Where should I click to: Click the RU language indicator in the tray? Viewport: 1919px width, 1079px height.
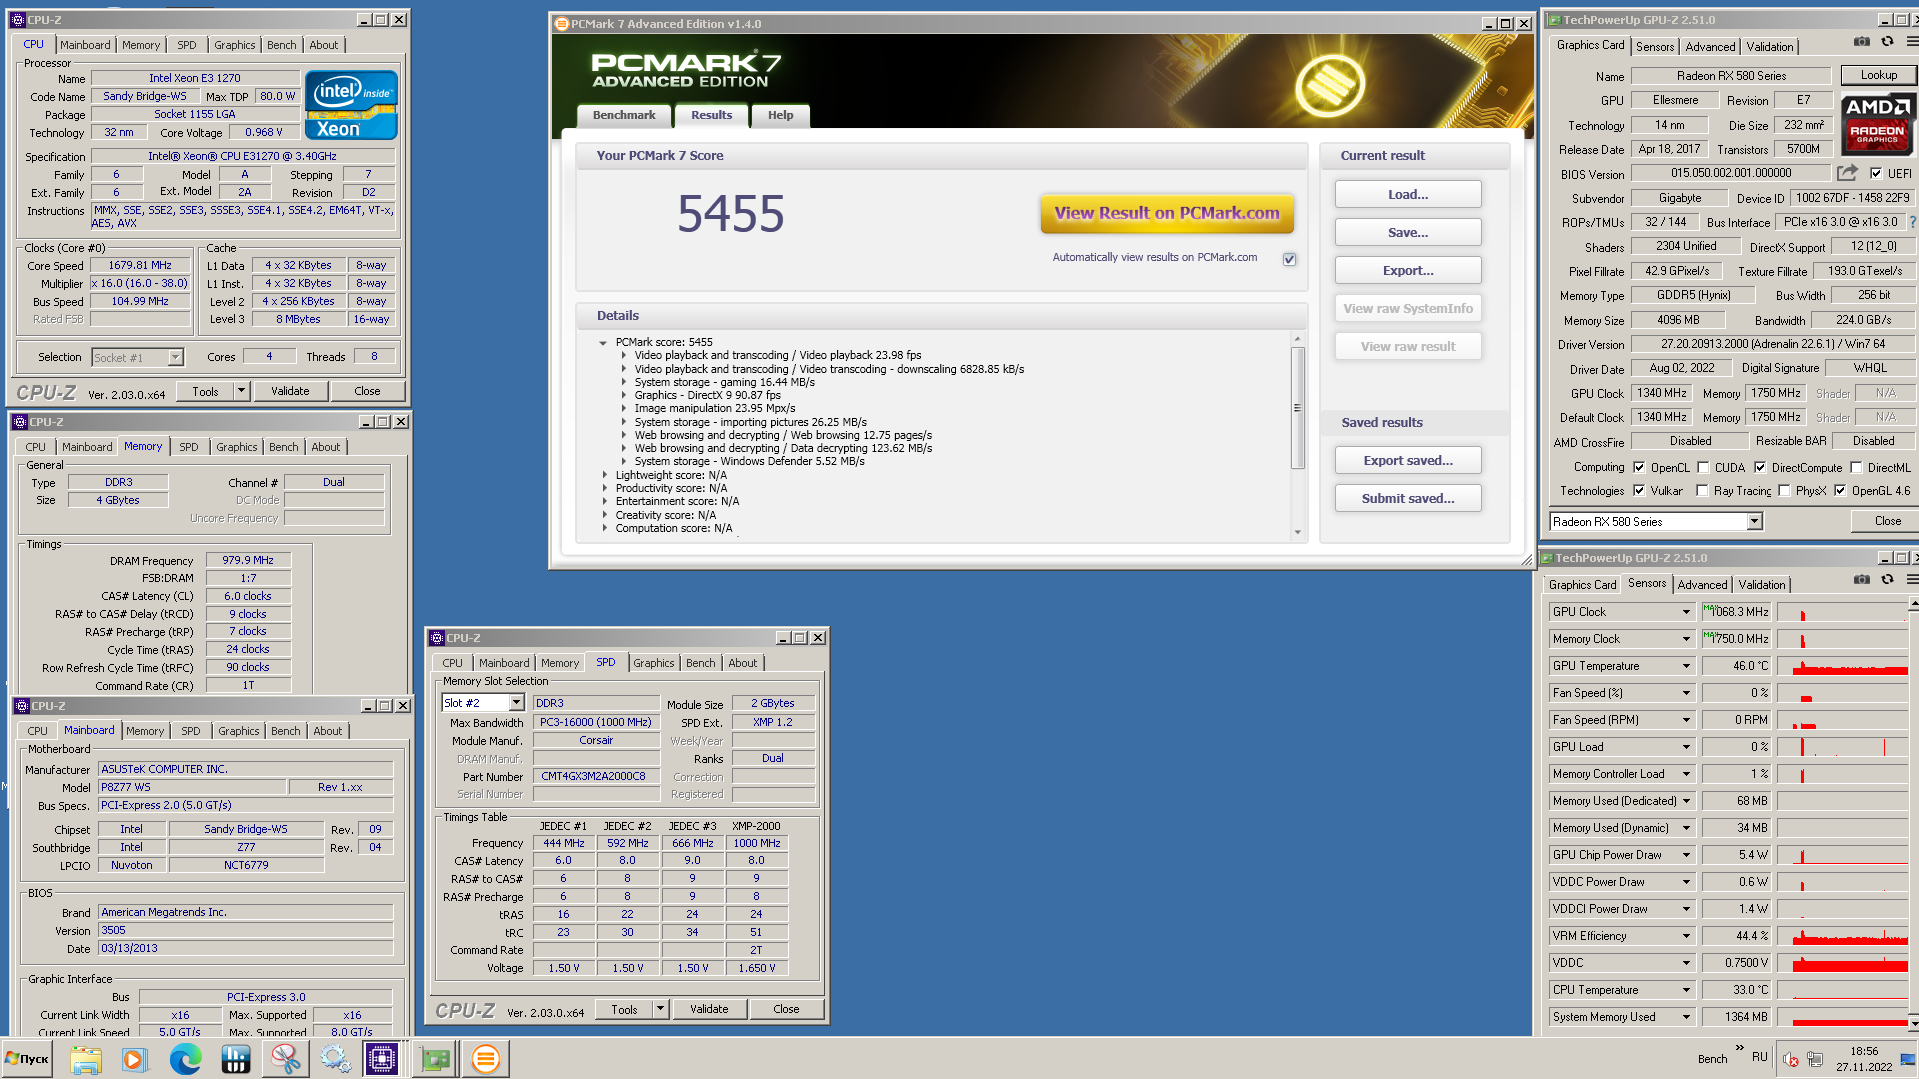[x=1760, y=1057]
